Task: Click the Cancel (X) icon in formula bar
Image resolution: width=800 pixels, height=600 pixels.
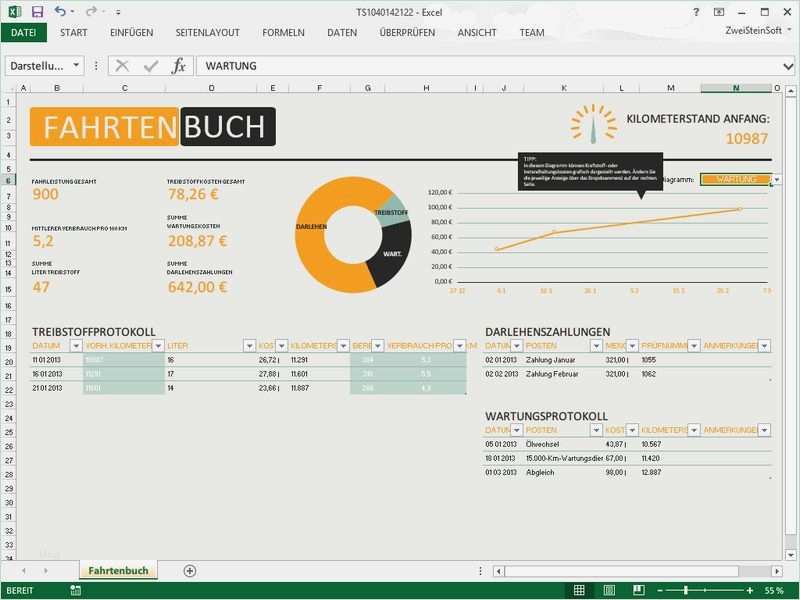Action: point(120,67)
